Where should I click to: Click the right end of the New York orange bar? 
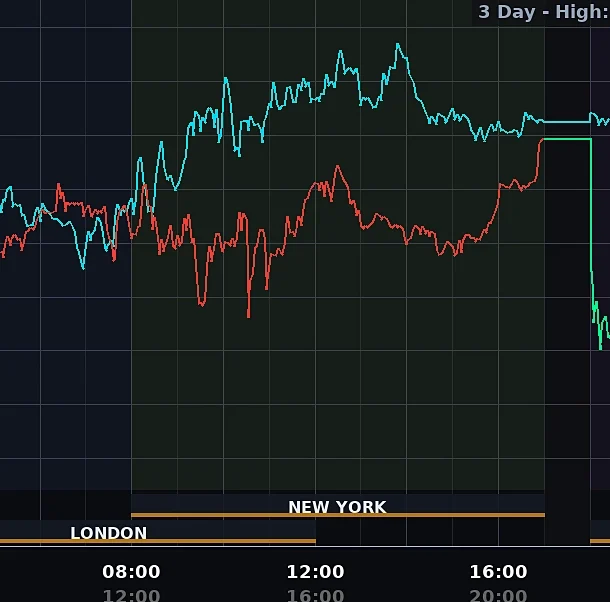click(x=542, y=515)
